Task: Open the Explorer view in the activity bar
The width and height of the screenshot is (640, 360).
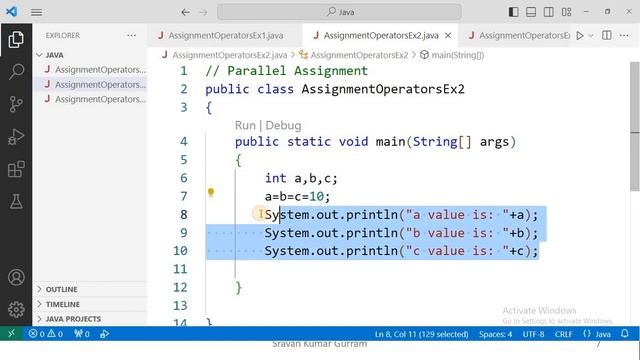Action: click(x=16, y=40)
